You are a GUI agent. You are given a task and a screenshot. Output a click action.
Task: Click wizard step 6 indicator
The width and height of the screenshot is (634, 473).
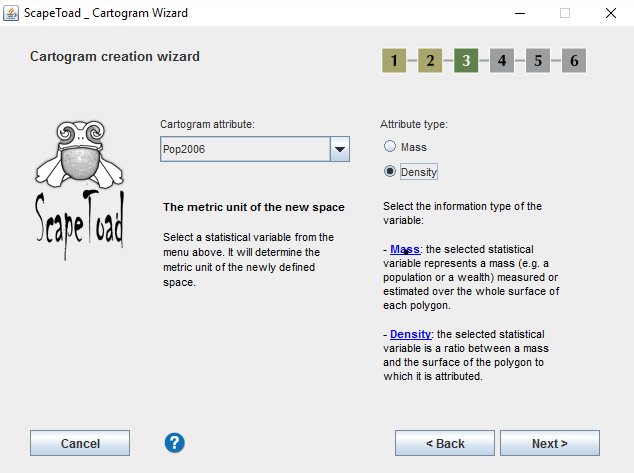click(574, 61)
